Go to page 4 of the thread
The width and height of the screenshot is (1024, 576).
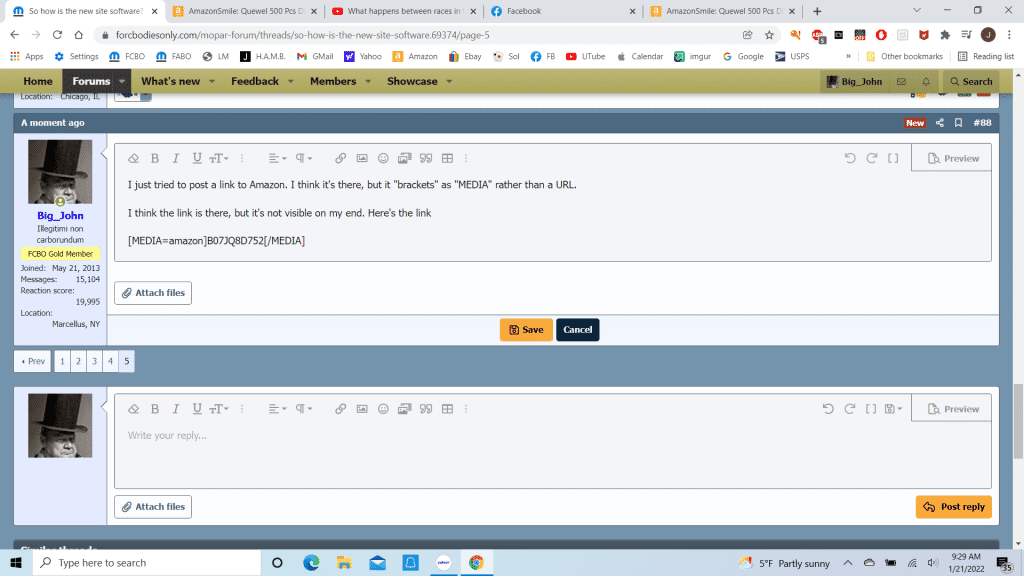coord(110,361)
